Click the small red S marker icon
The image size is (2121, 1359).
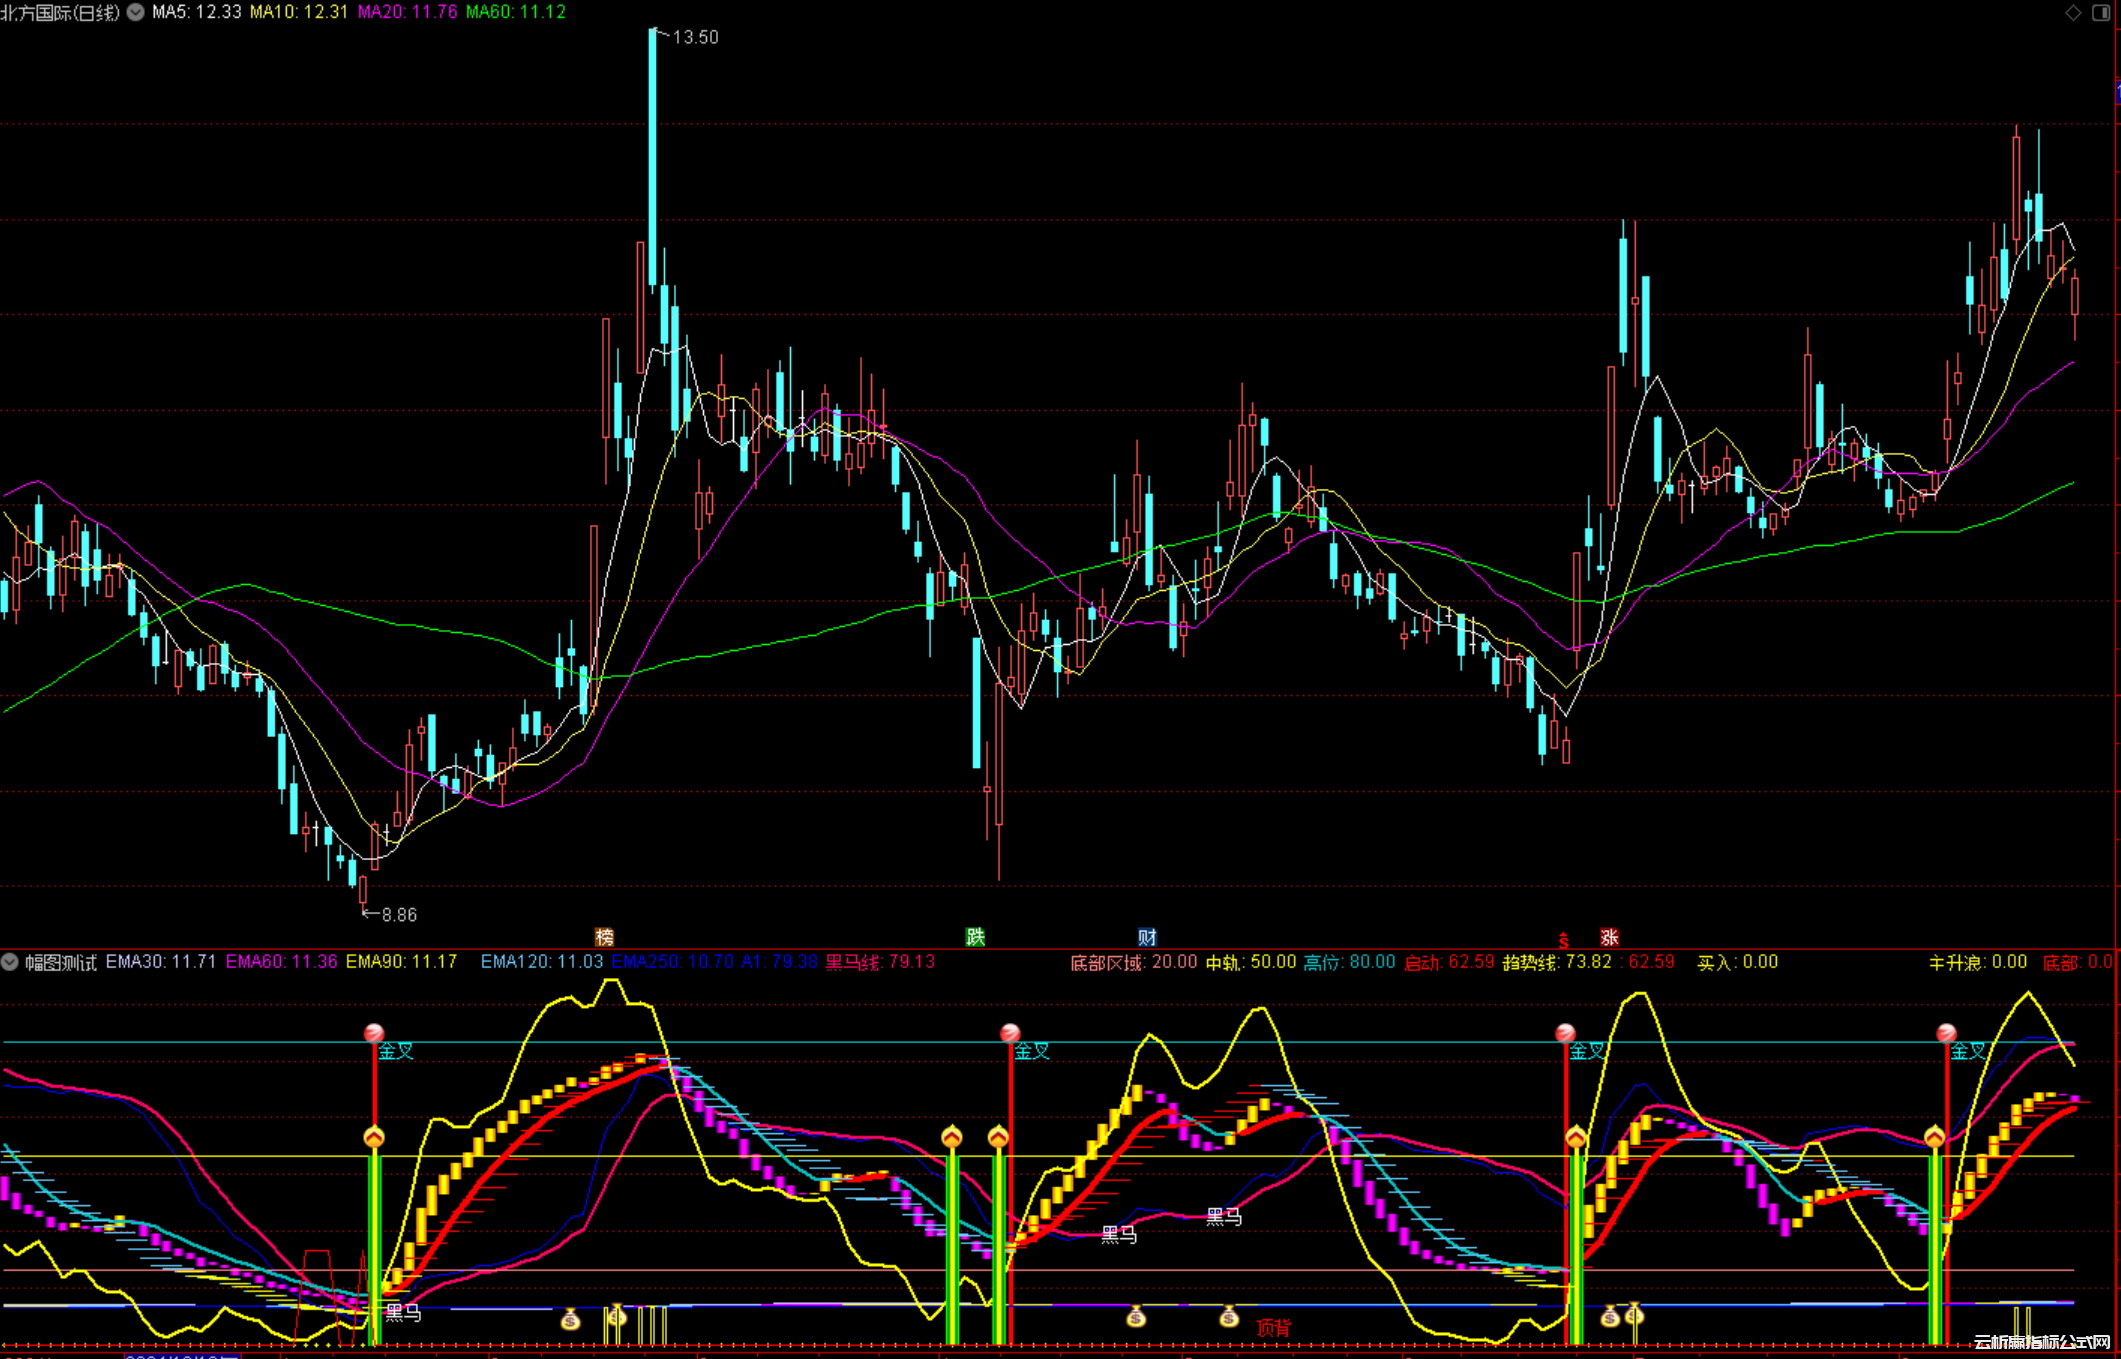[1563, 940]
